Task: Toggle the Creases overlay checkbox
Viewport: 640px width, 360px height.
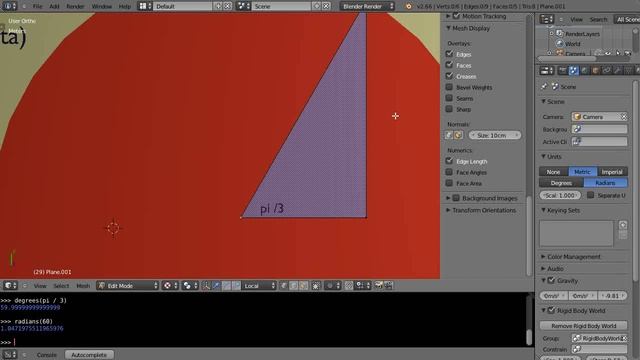Action: [x=449, y=76]
